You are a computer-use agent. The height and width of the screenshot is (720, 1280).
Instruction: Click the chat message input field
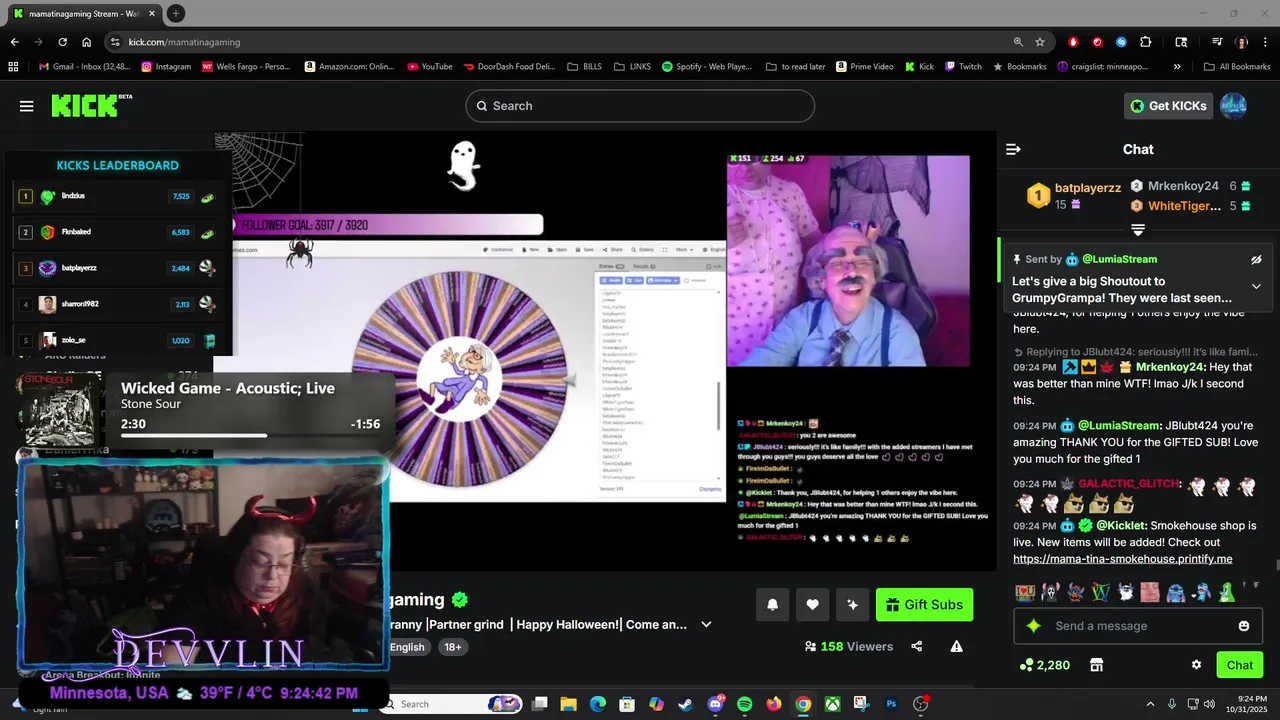pyautogui.click(x=1136, y=626)
